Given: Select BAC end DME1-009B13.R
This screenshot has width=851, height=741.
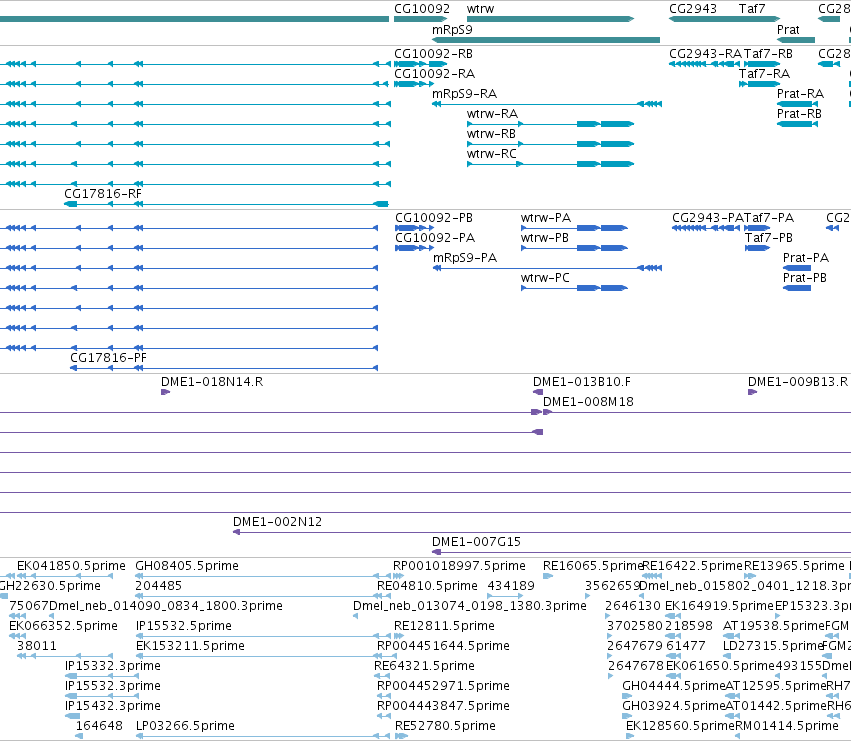Looking at the screenshot, I should (797, 382).
